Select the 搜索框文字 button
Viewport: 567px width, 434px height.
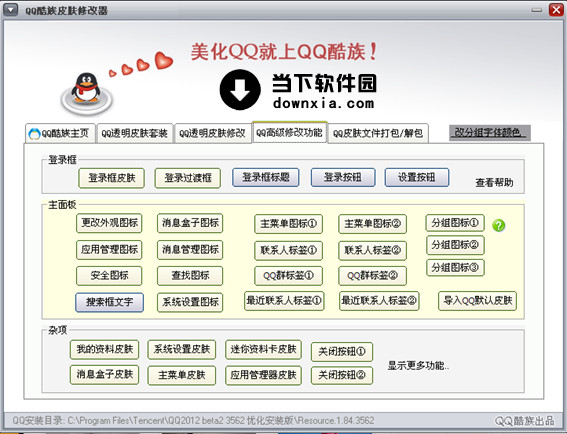tap(109, 302)
